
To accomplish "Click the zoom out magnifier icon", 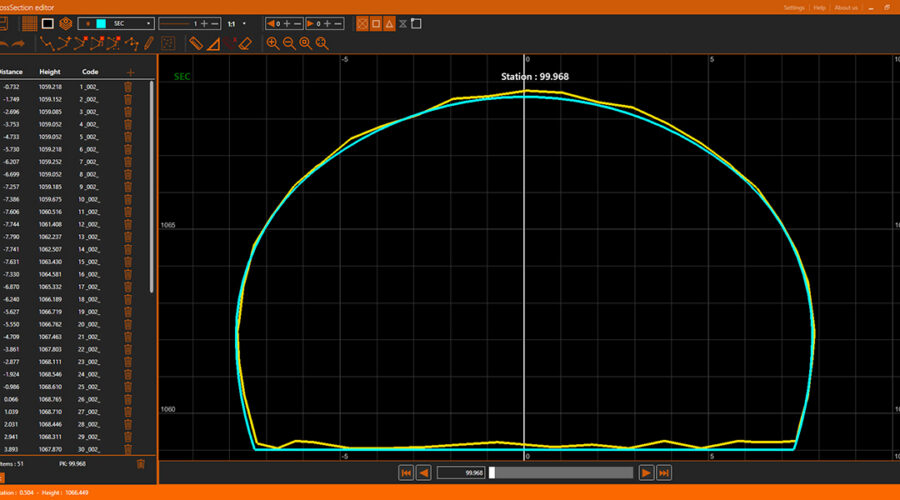I will pos(289,43).
